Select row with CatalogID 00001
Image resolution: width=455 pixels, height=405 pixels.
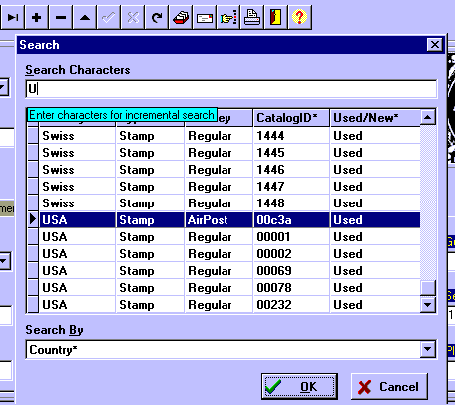coord(223,237)
